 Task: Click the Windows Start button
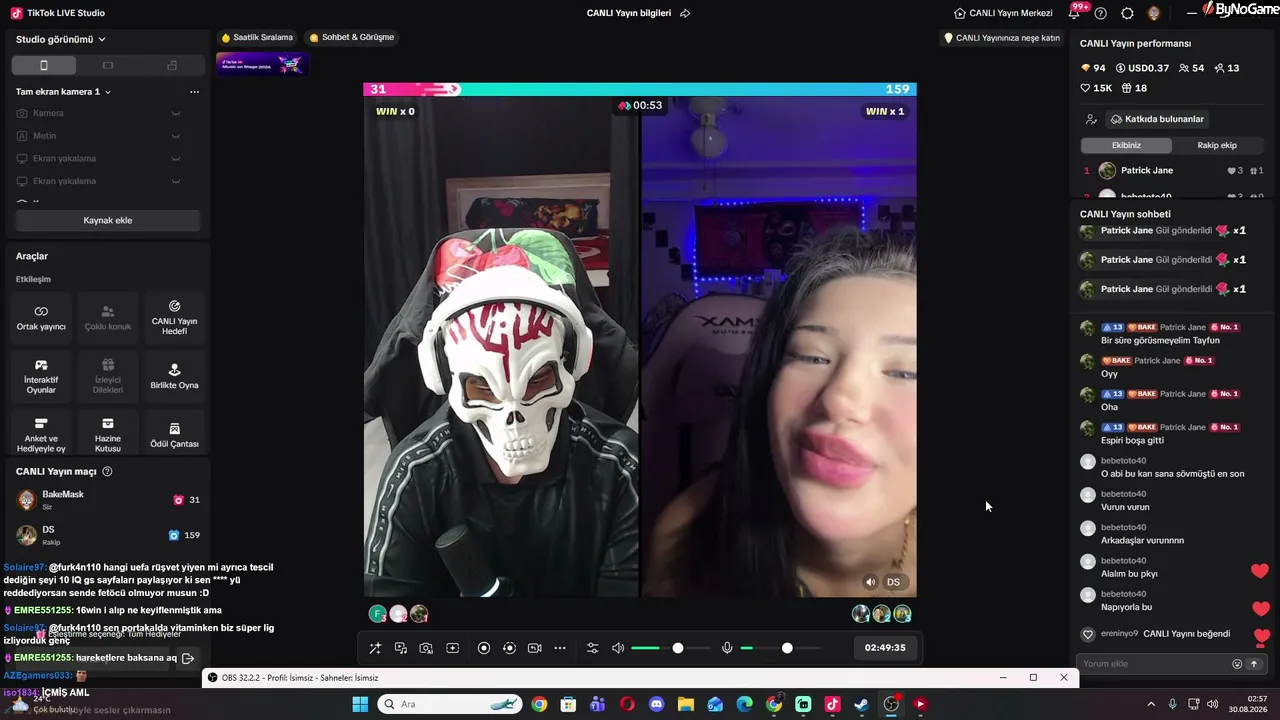[x=360, y=704]
